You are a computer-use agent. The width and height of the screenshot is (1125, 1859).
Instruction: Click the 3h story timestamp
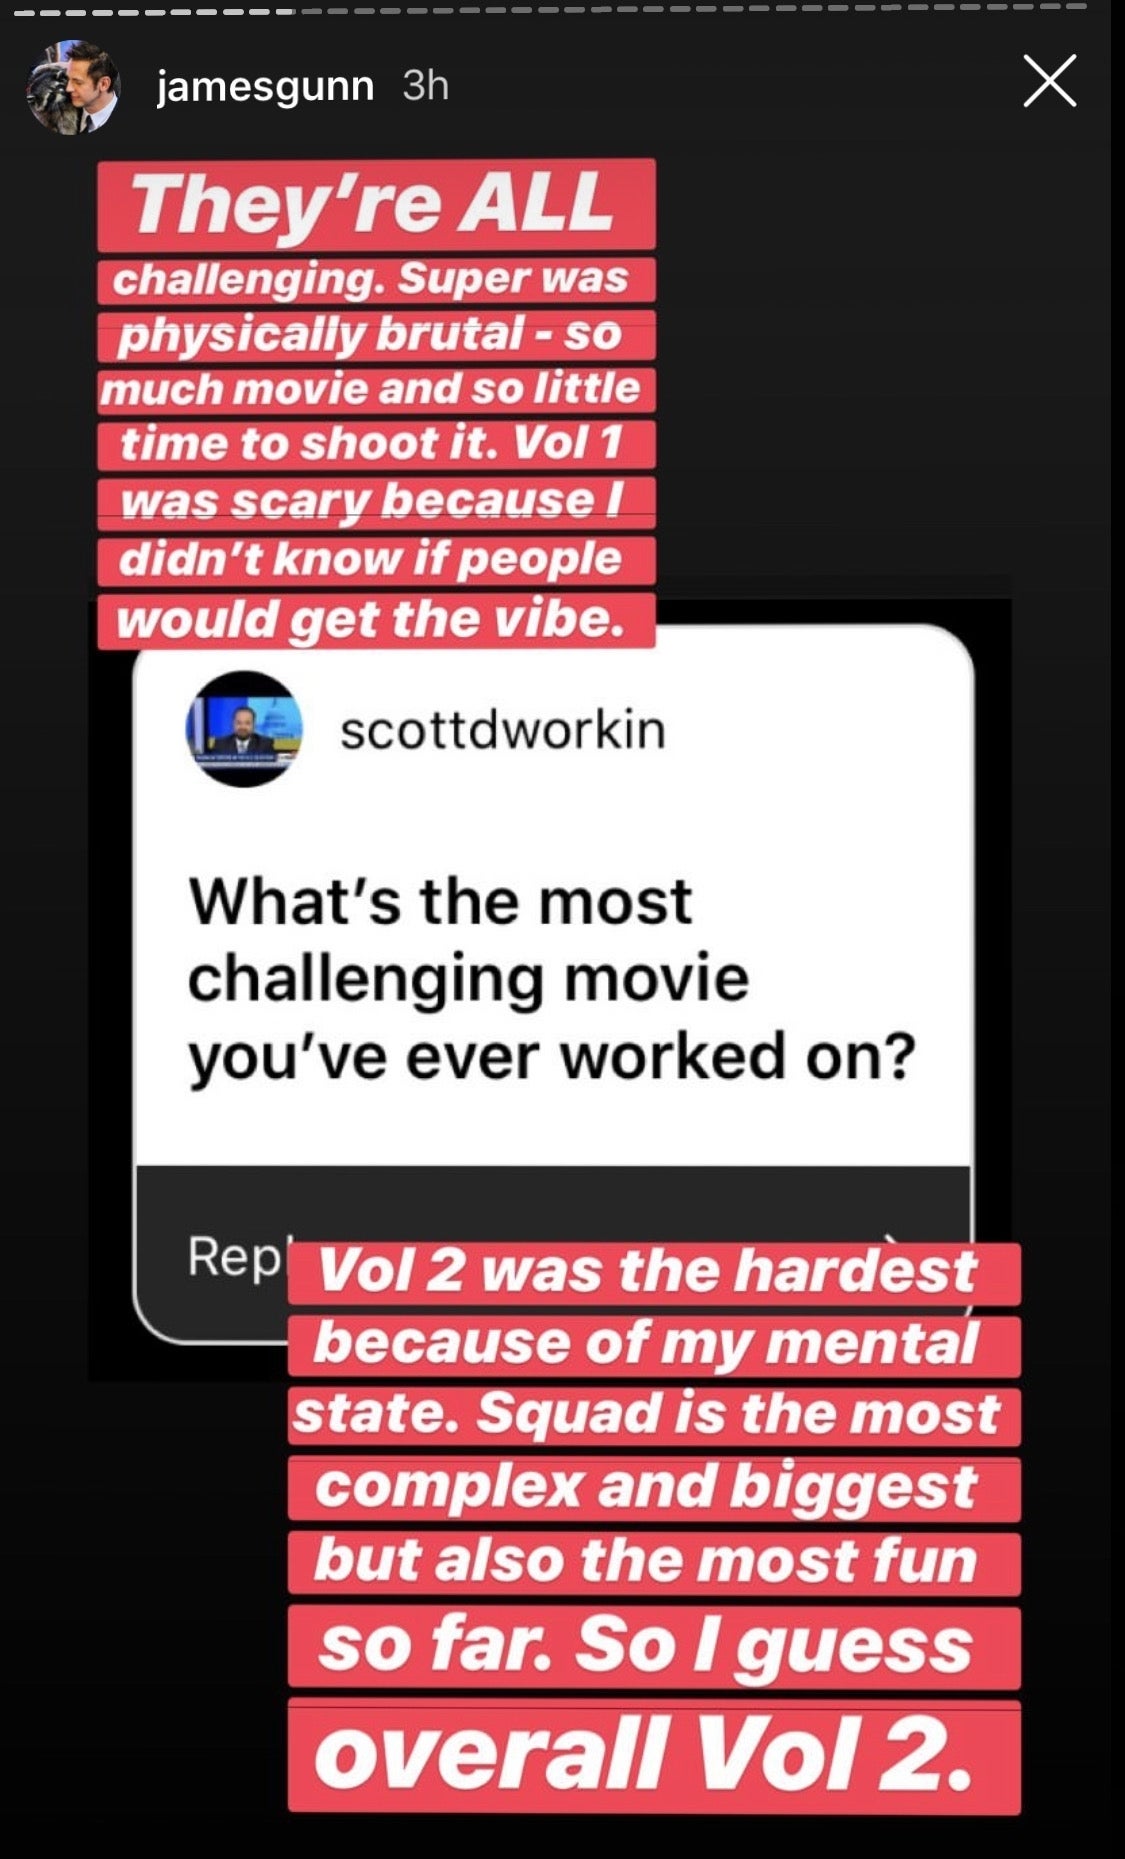click(x=425, y=86)
